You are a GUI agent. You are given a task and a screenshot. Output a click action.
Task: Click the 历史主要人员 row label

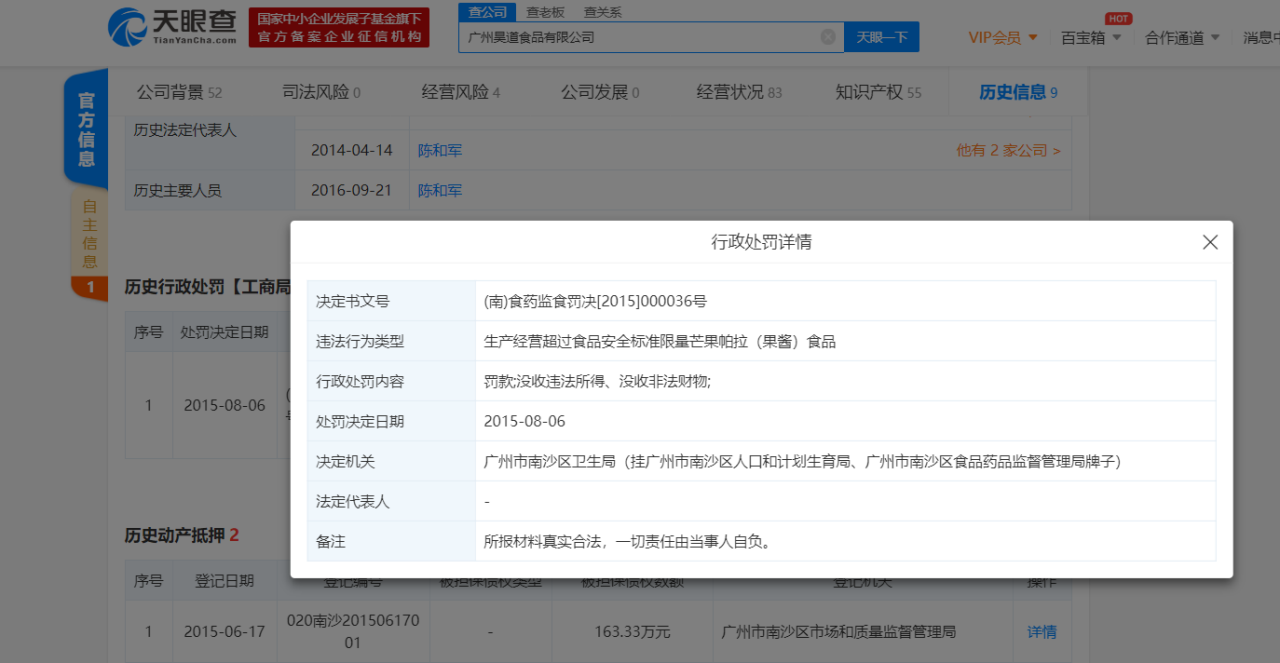click(177, 190)
